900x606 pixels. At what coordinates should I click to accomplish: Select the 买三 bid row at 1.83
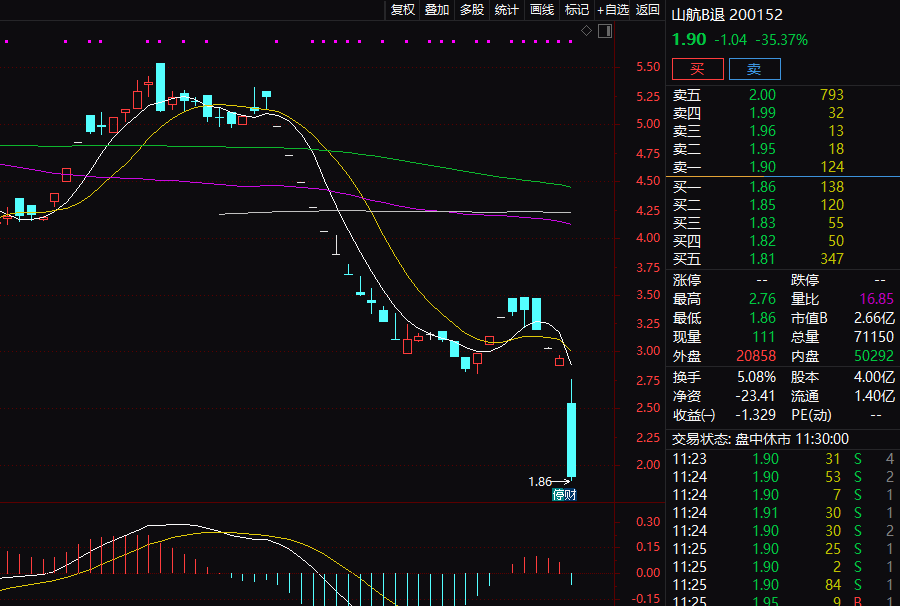click(783, 223)
